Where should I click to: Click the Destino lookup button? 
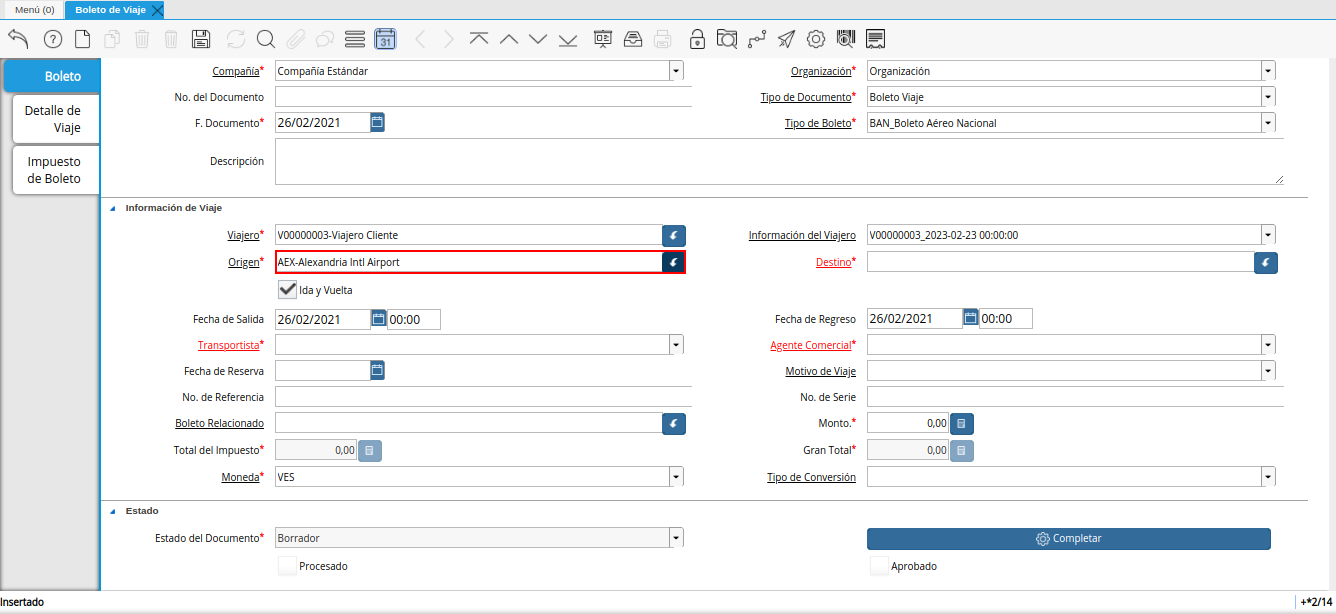click(x=1265, y=262)
